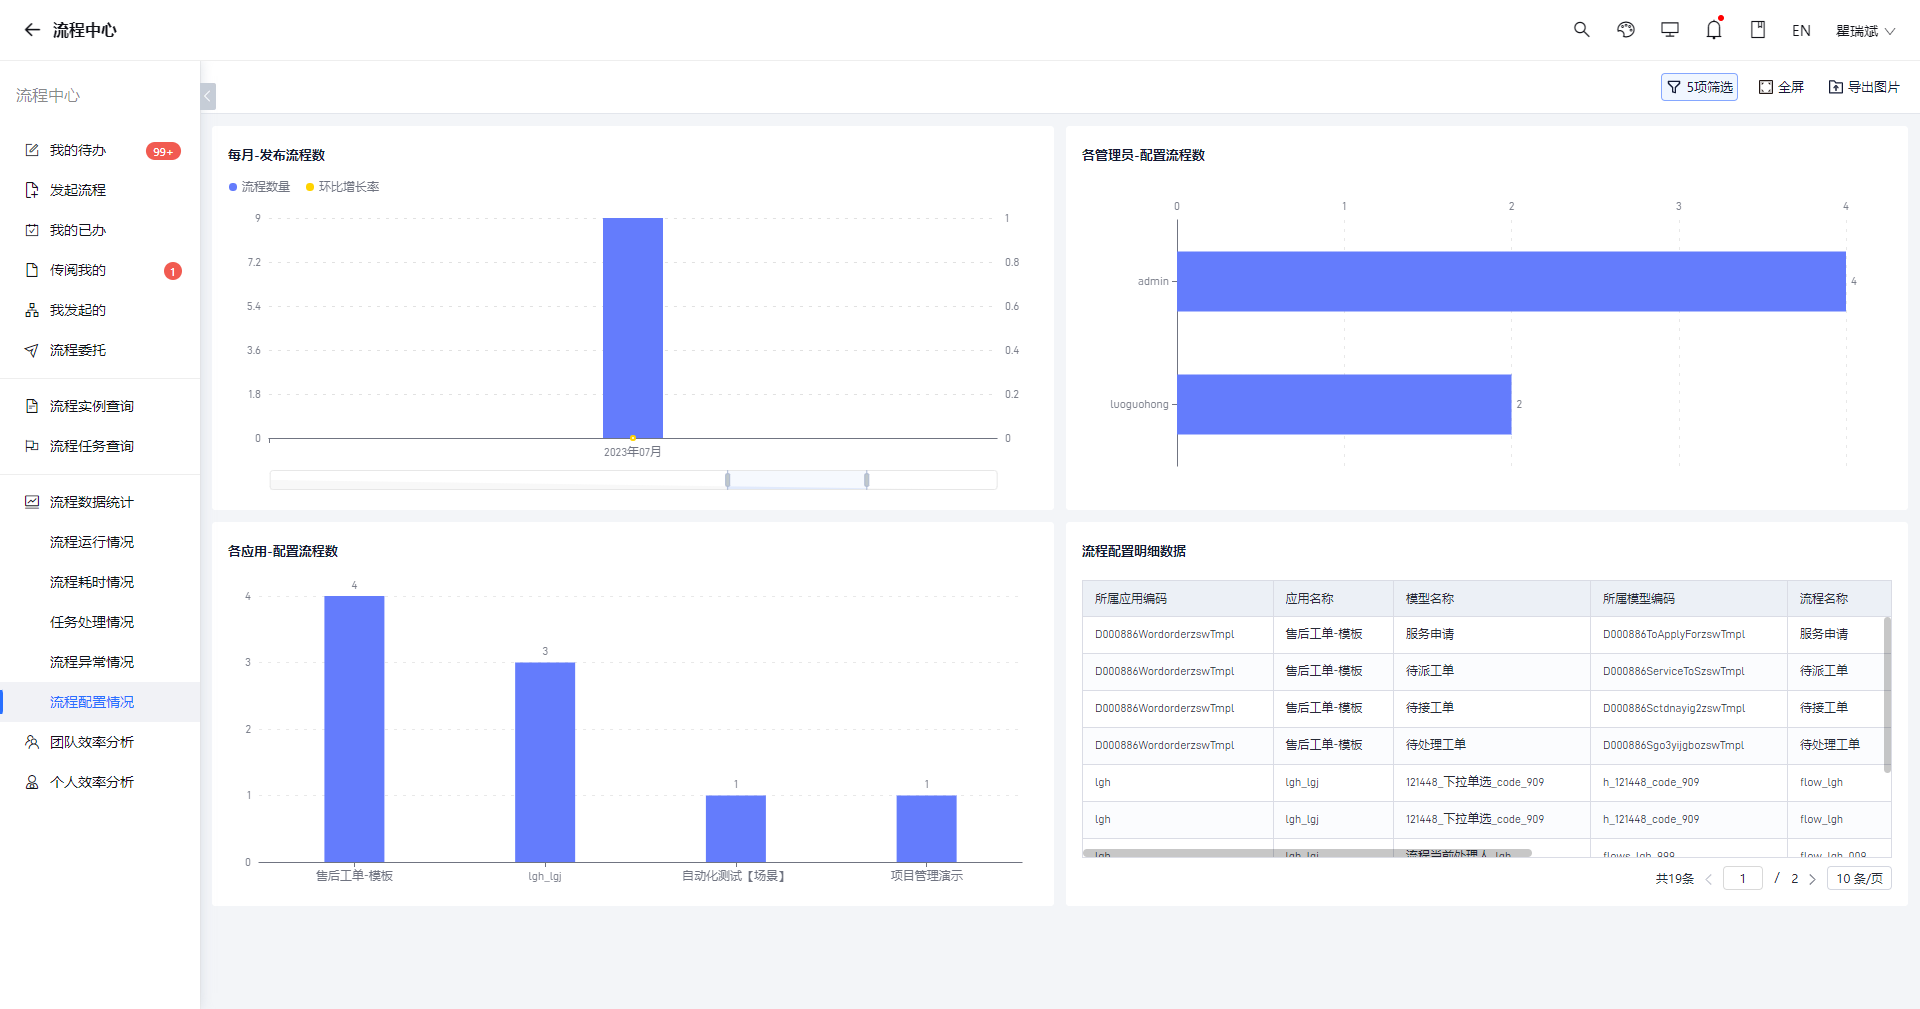The image size is (1920, 1009).
Task: Click the 个人效率分析 person icon
Action: click(32, 782)
